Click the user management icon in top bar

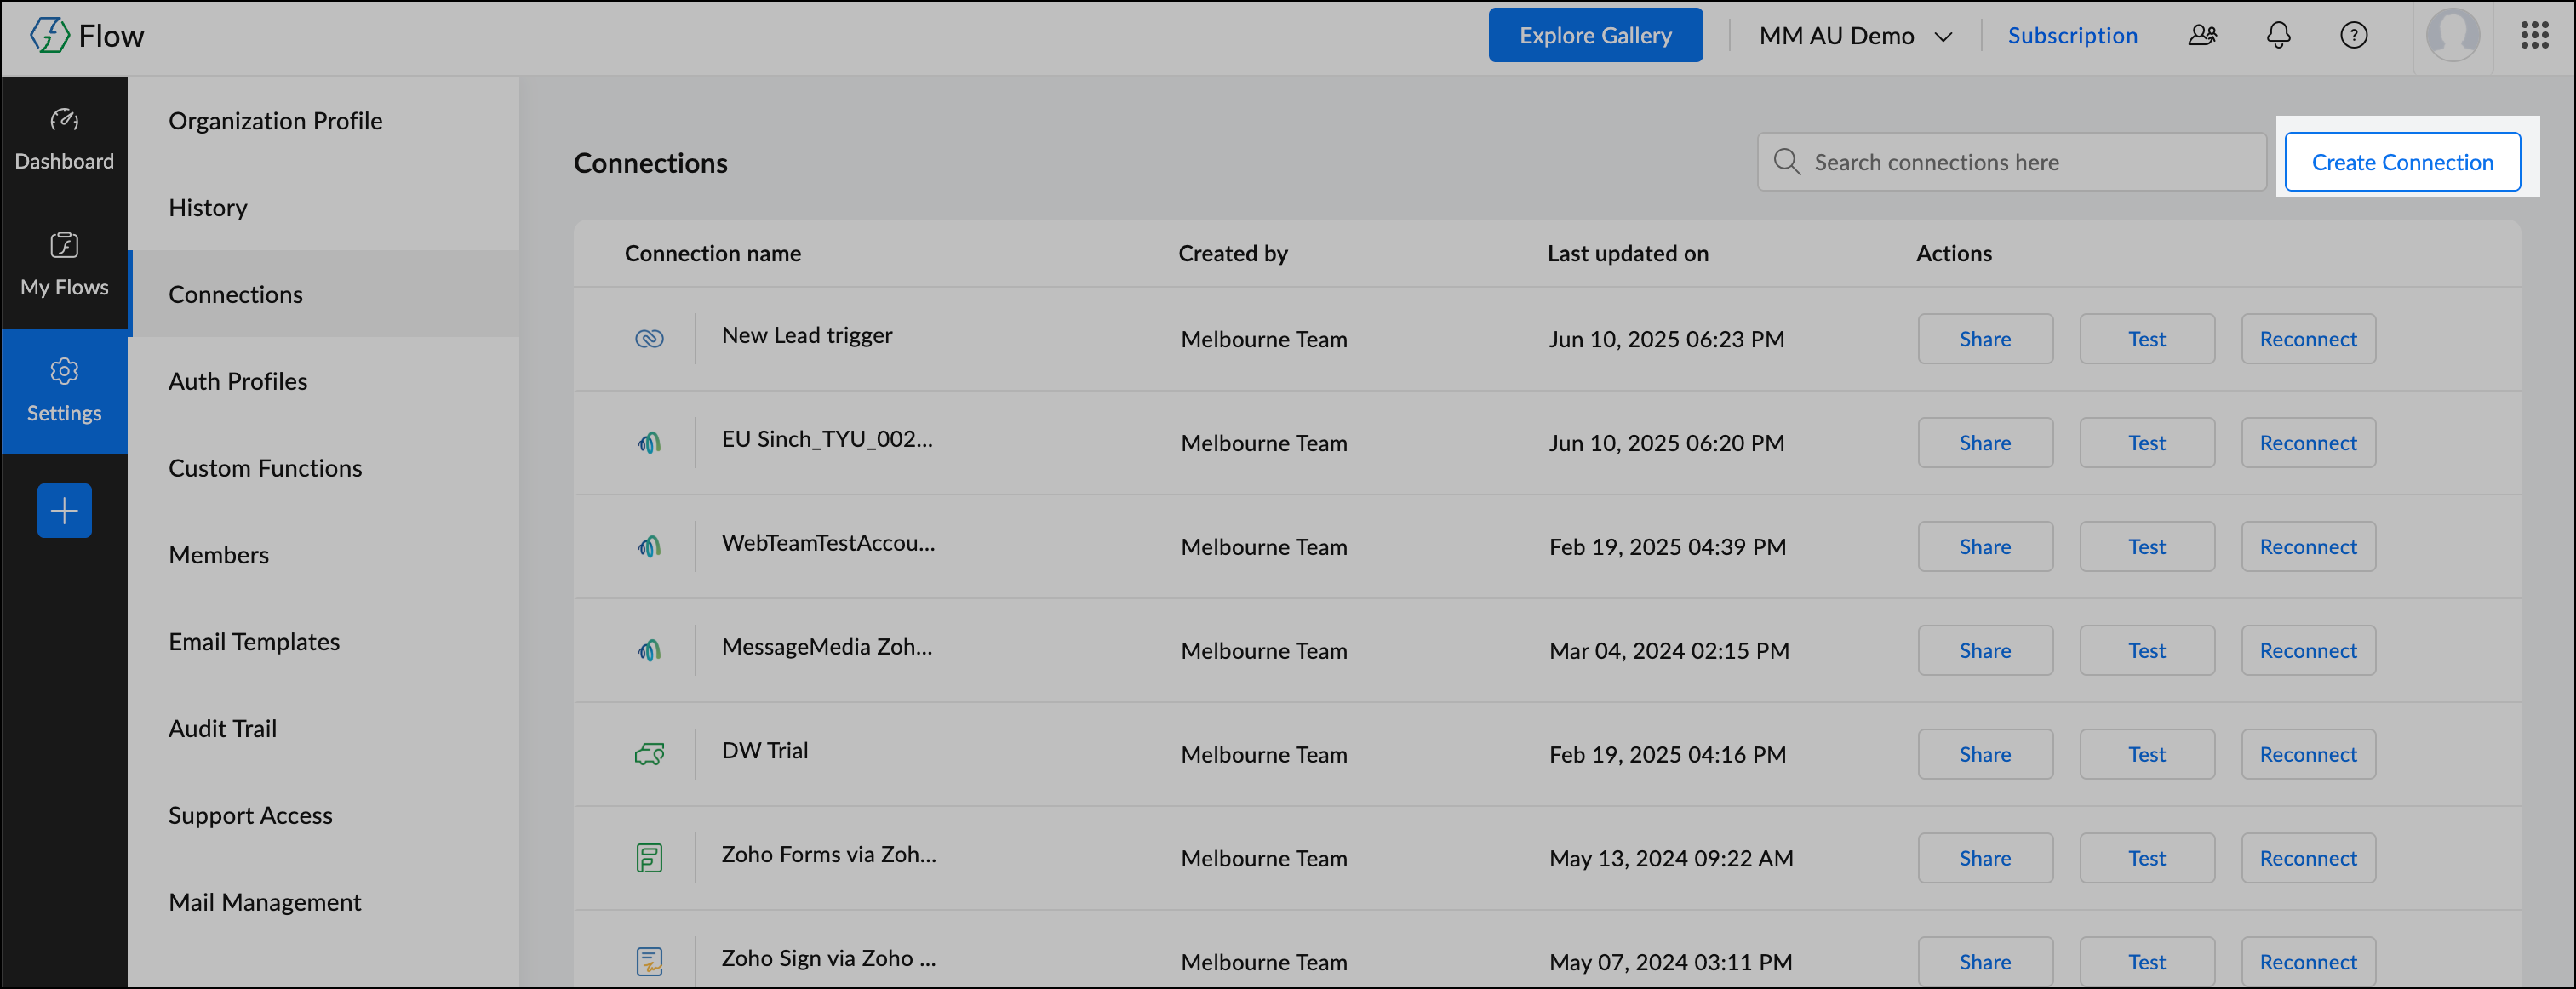[x=2202, y=35]
